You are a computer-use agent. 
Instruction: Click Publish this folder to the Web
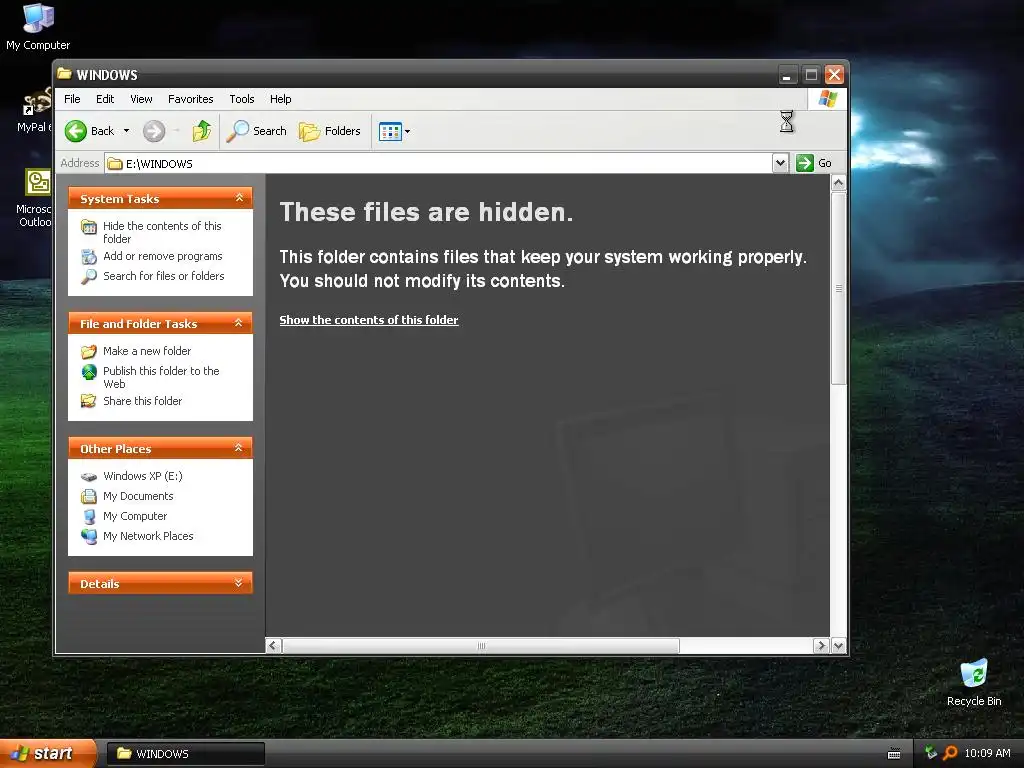(161, 377)
